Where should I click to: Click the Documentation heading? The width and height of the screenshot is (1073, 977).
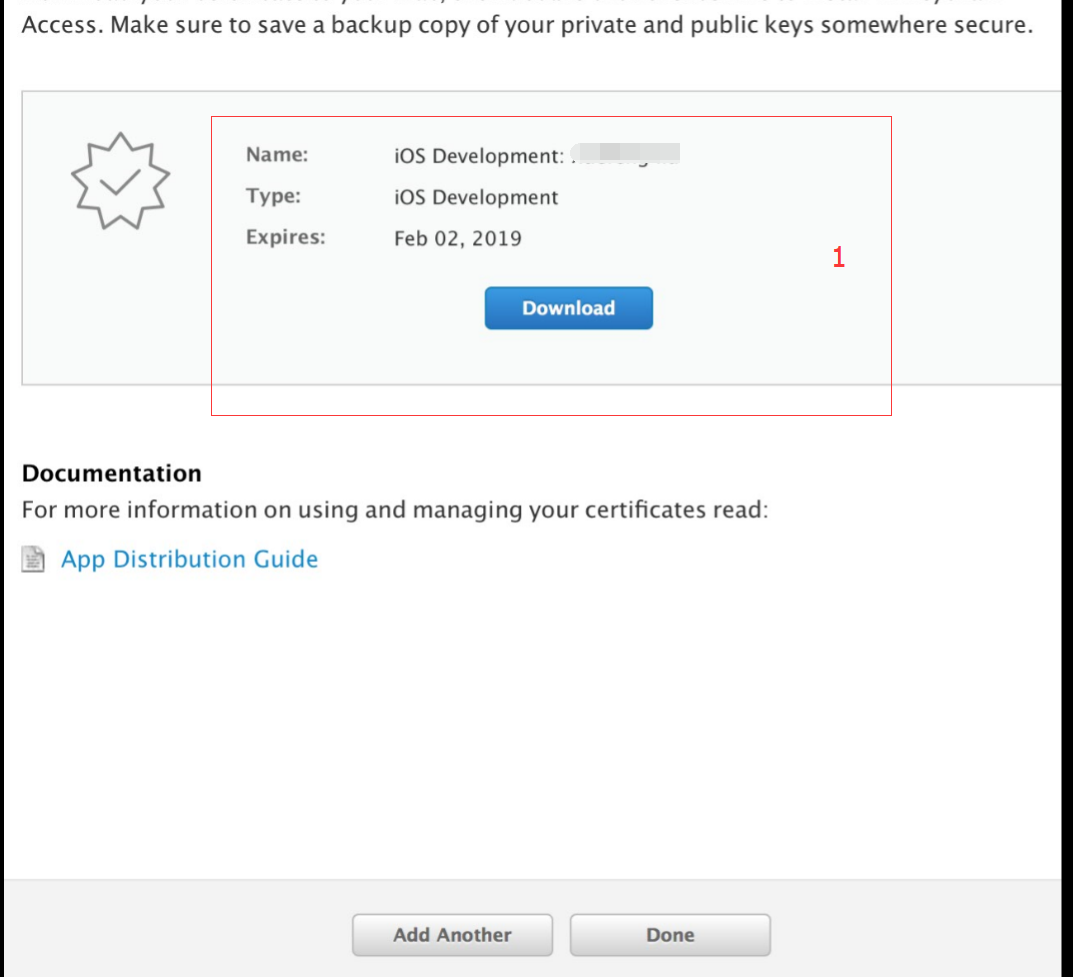[111, 473]
